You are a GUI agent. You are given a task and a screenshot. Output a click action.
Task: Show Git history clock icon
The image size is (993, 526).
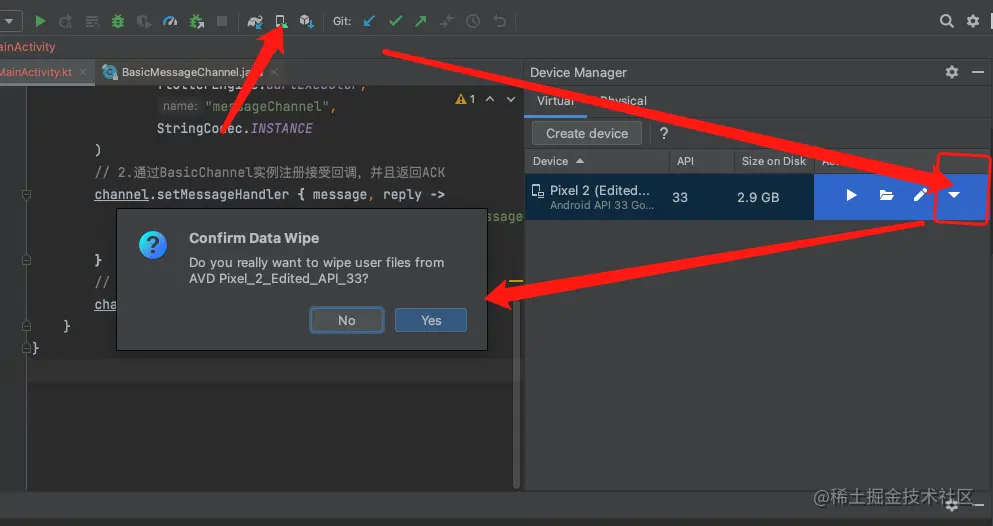(473, 22)
